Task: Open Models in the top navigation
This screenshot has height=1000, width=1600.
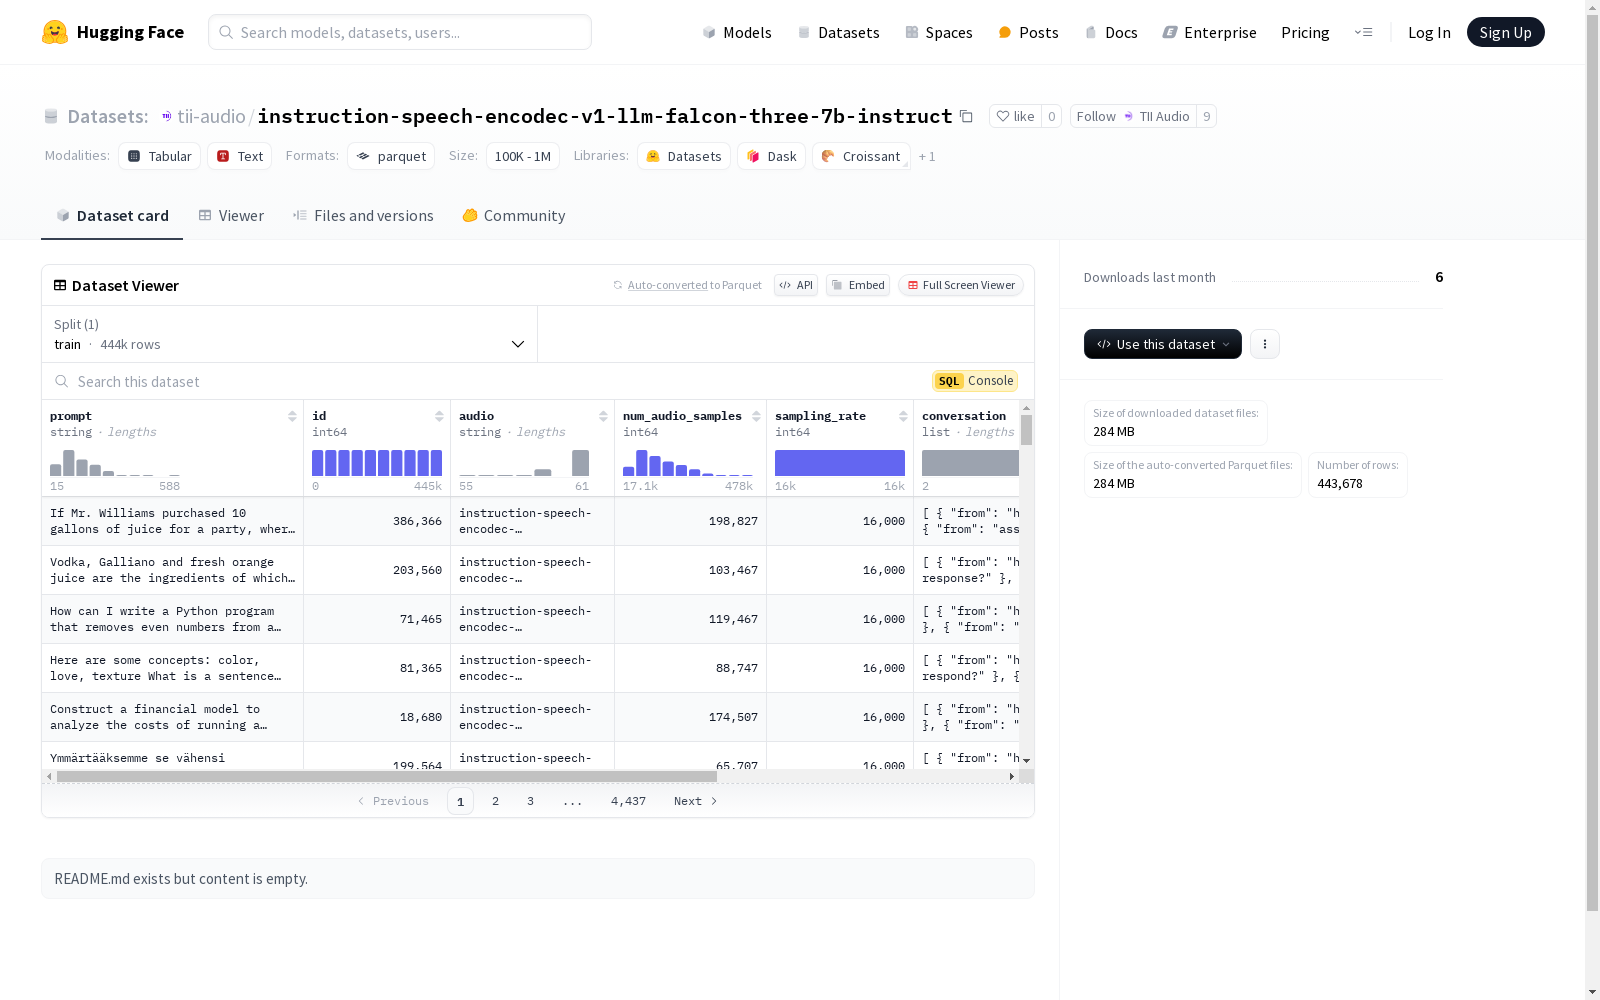Action: coord(737,32)
